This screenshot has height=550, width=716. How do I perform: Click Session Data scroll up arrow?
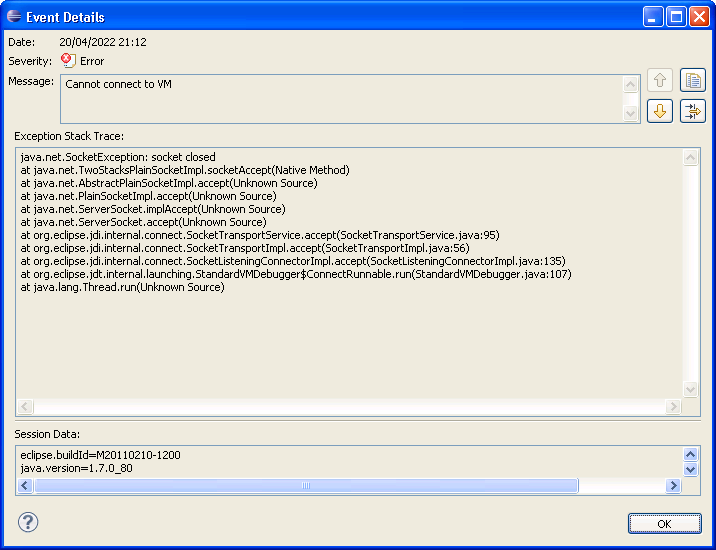tap(690, 455)
